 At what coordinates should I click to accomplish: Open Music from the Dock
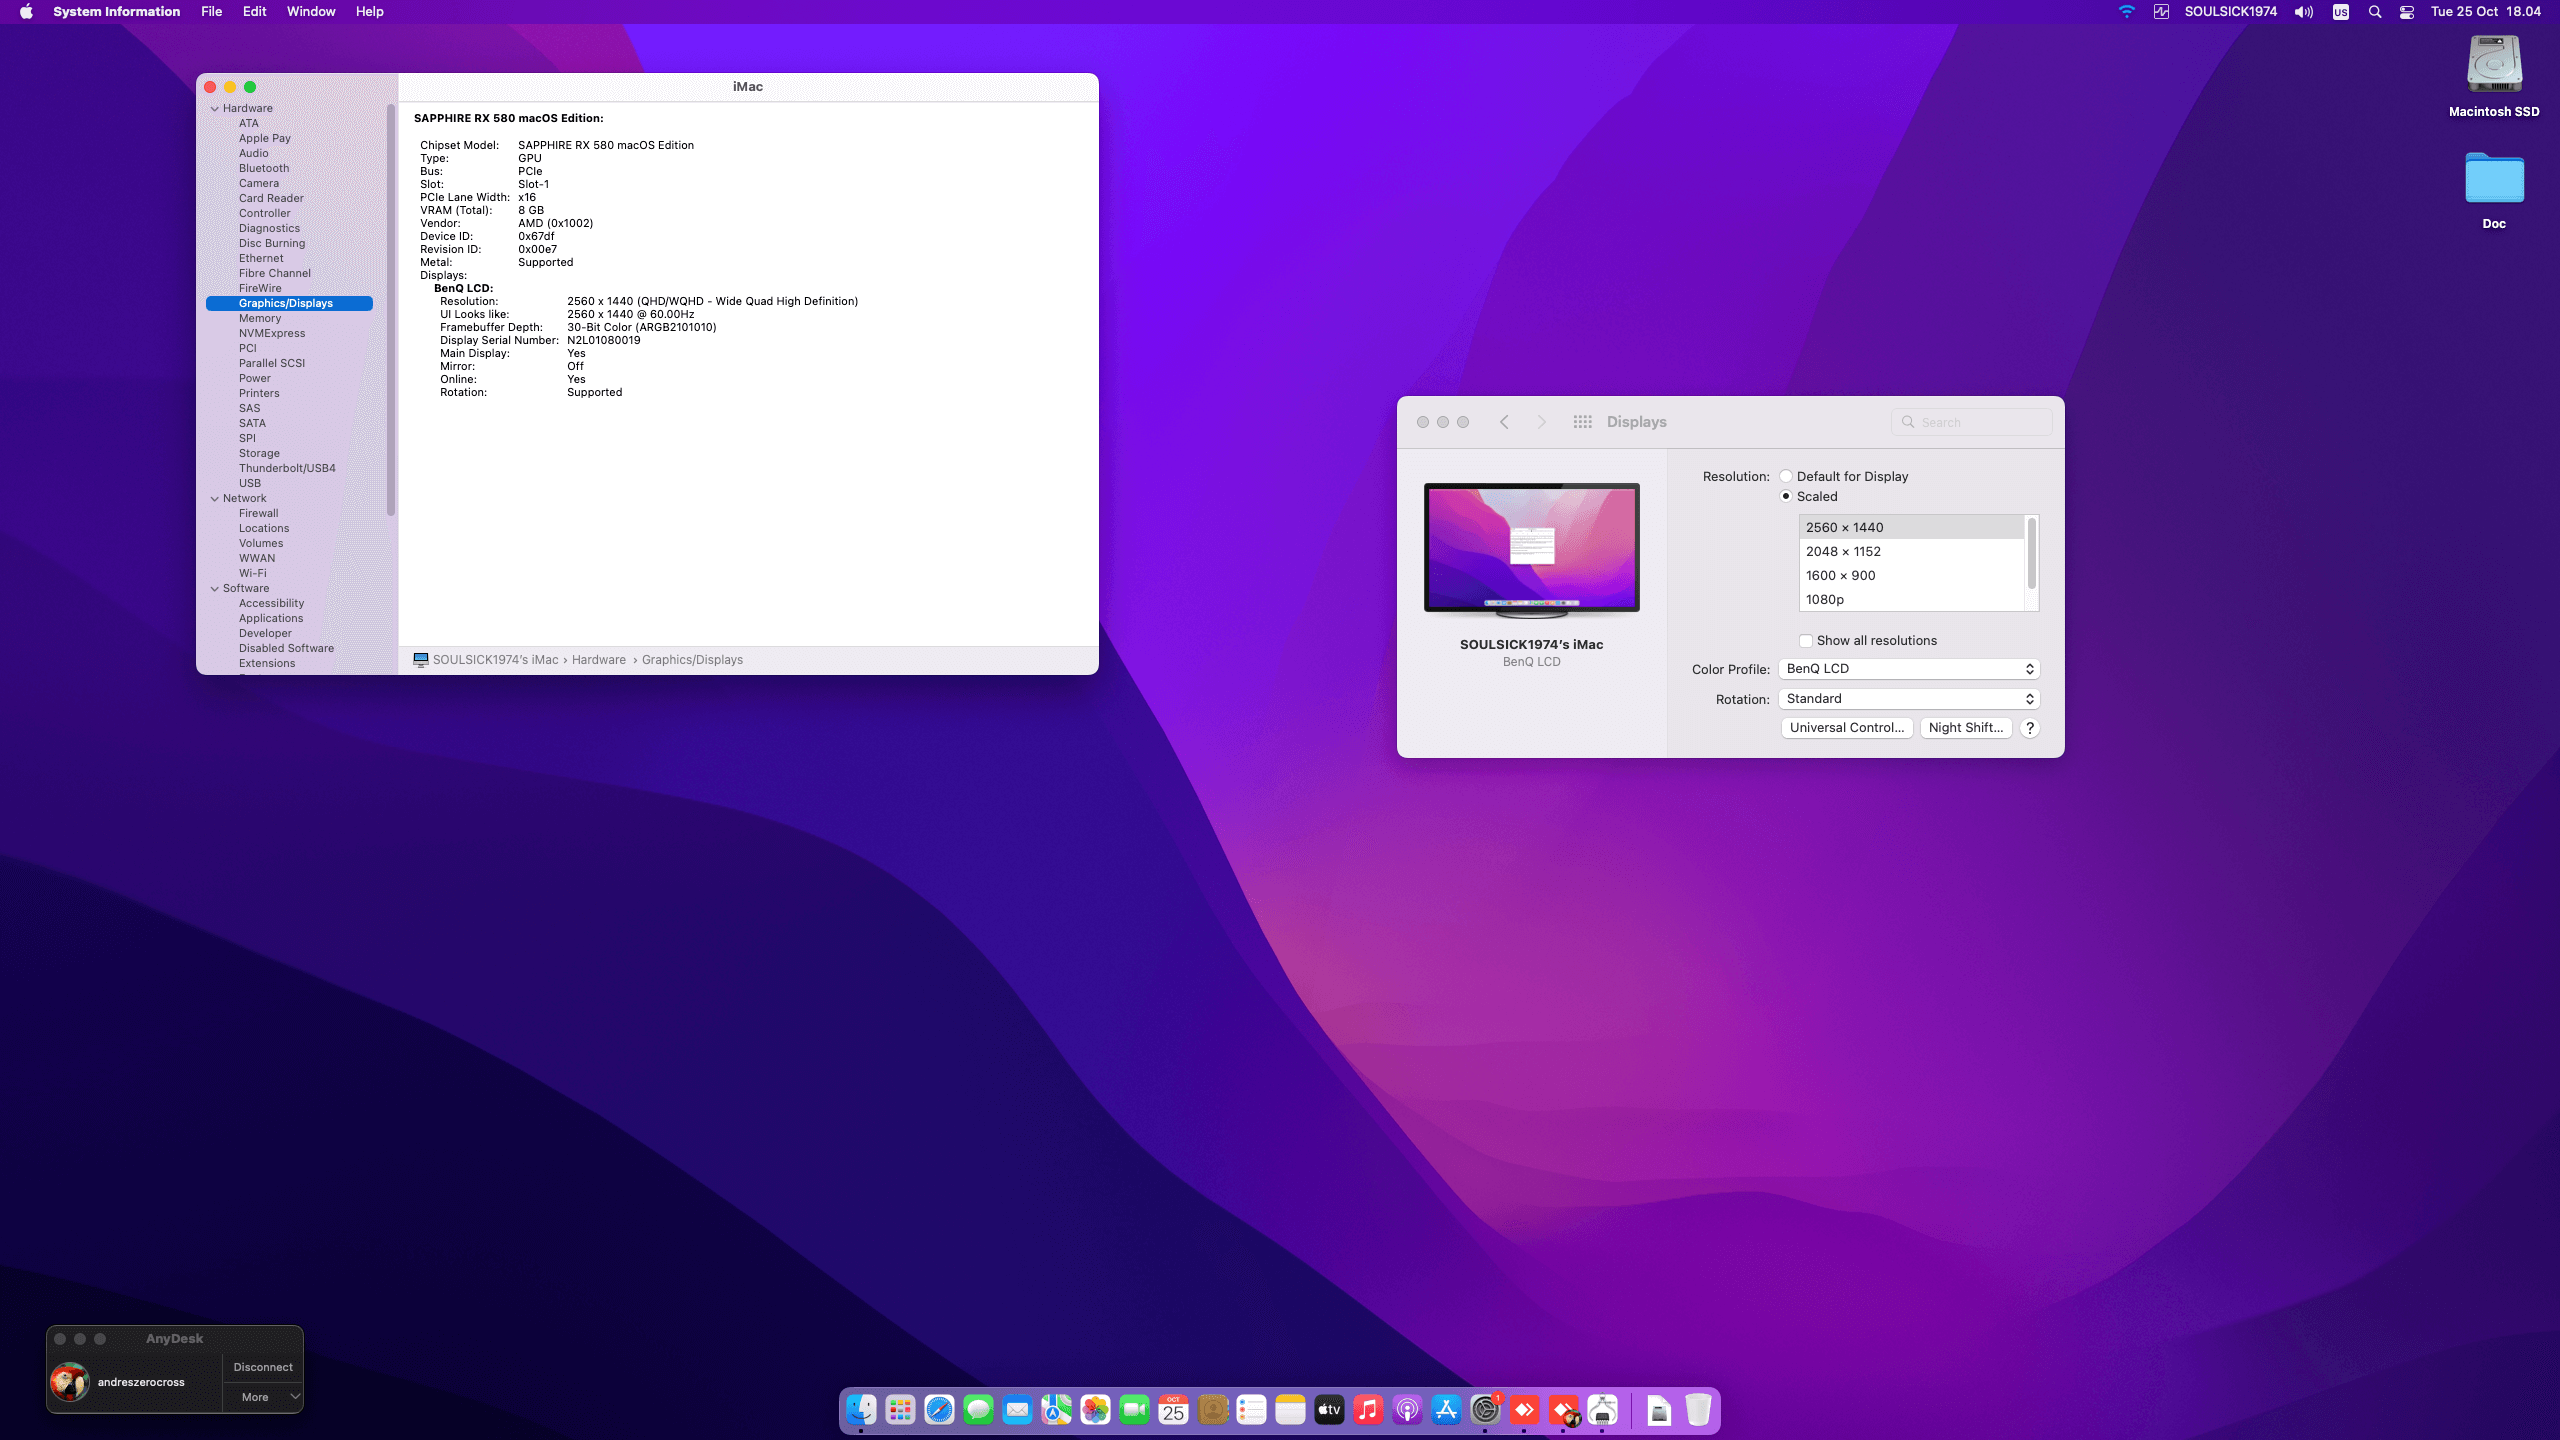coord(1368,1410)
